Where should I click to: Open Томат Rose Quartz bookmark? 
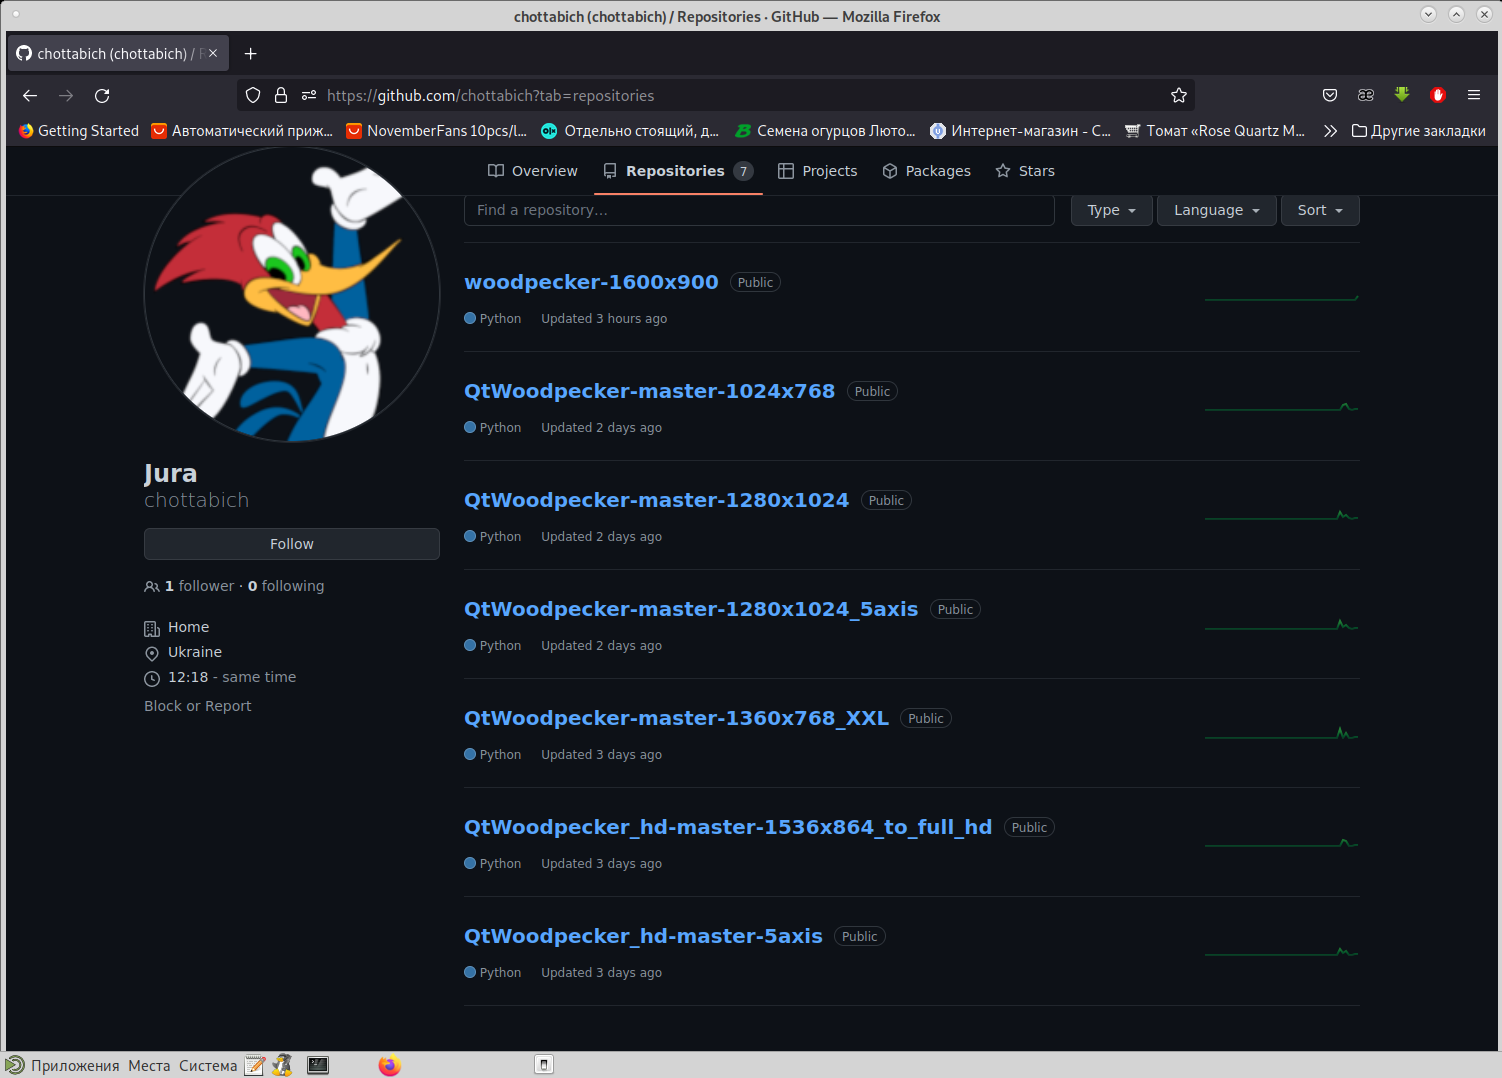1215,131
